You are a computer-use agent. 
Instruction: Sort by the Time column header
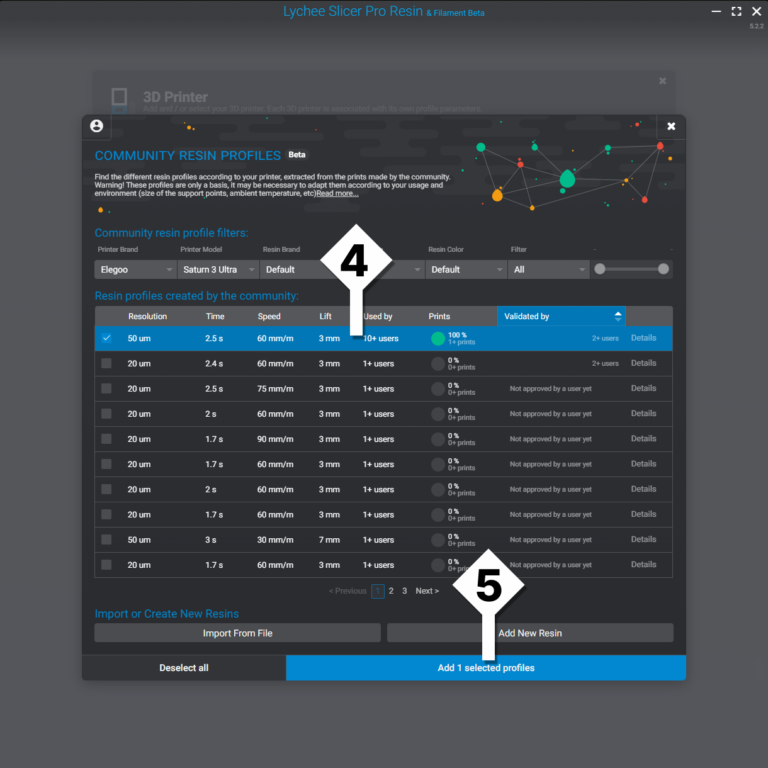click(215, 316)
